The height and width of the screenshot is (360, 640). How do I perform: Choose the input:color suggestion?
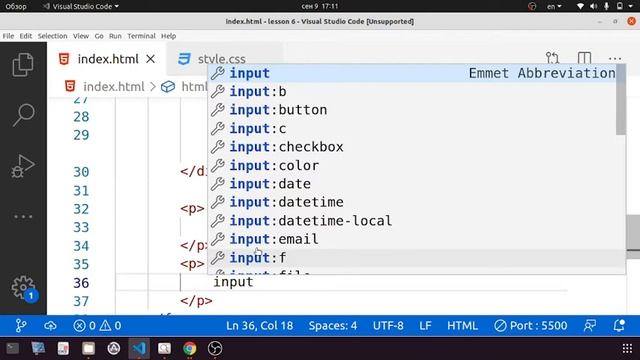click(x=413, y=166)
